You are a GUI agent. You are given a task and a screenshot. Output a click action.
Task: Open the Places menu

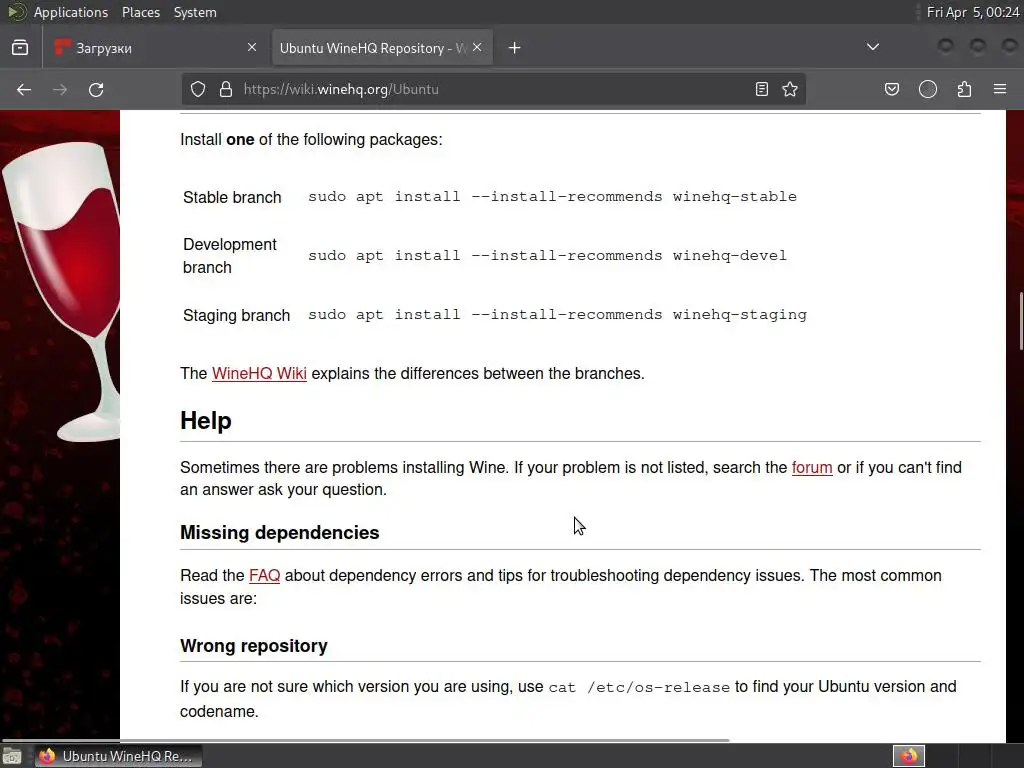pyautogui.click(x=141, y=12)
